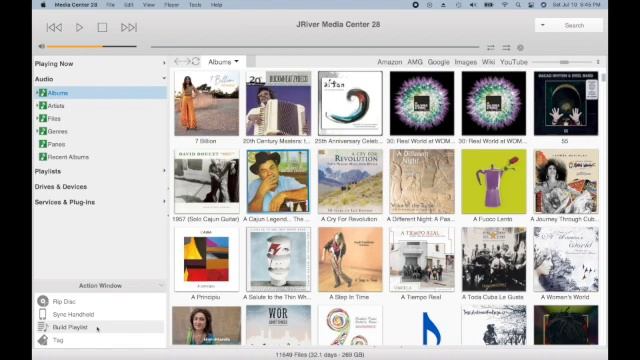Open DSP settings round icon
The height and width of the screenshot is (360, 640).
tap(520, 48)
